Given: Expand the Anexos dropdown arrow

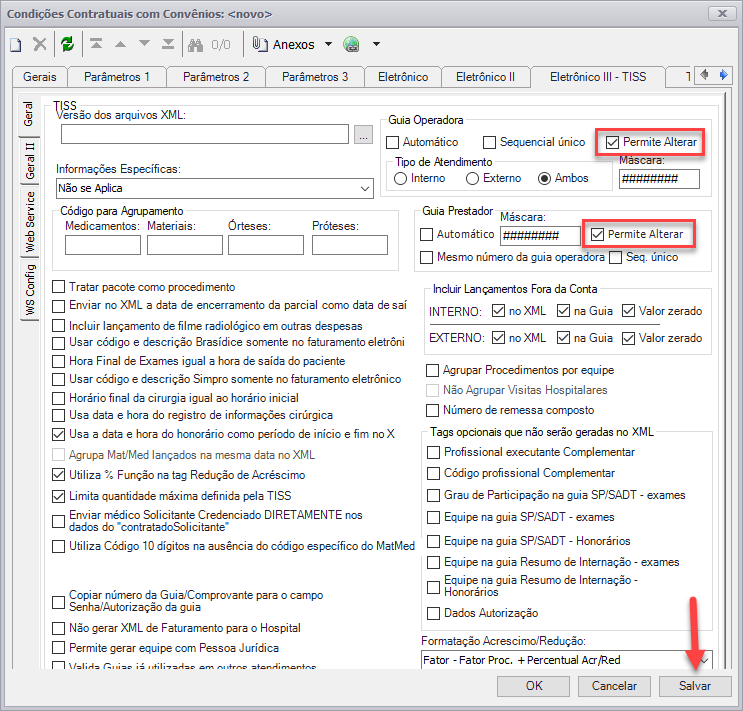Looking at the screenshot, I should pos(328,45).
